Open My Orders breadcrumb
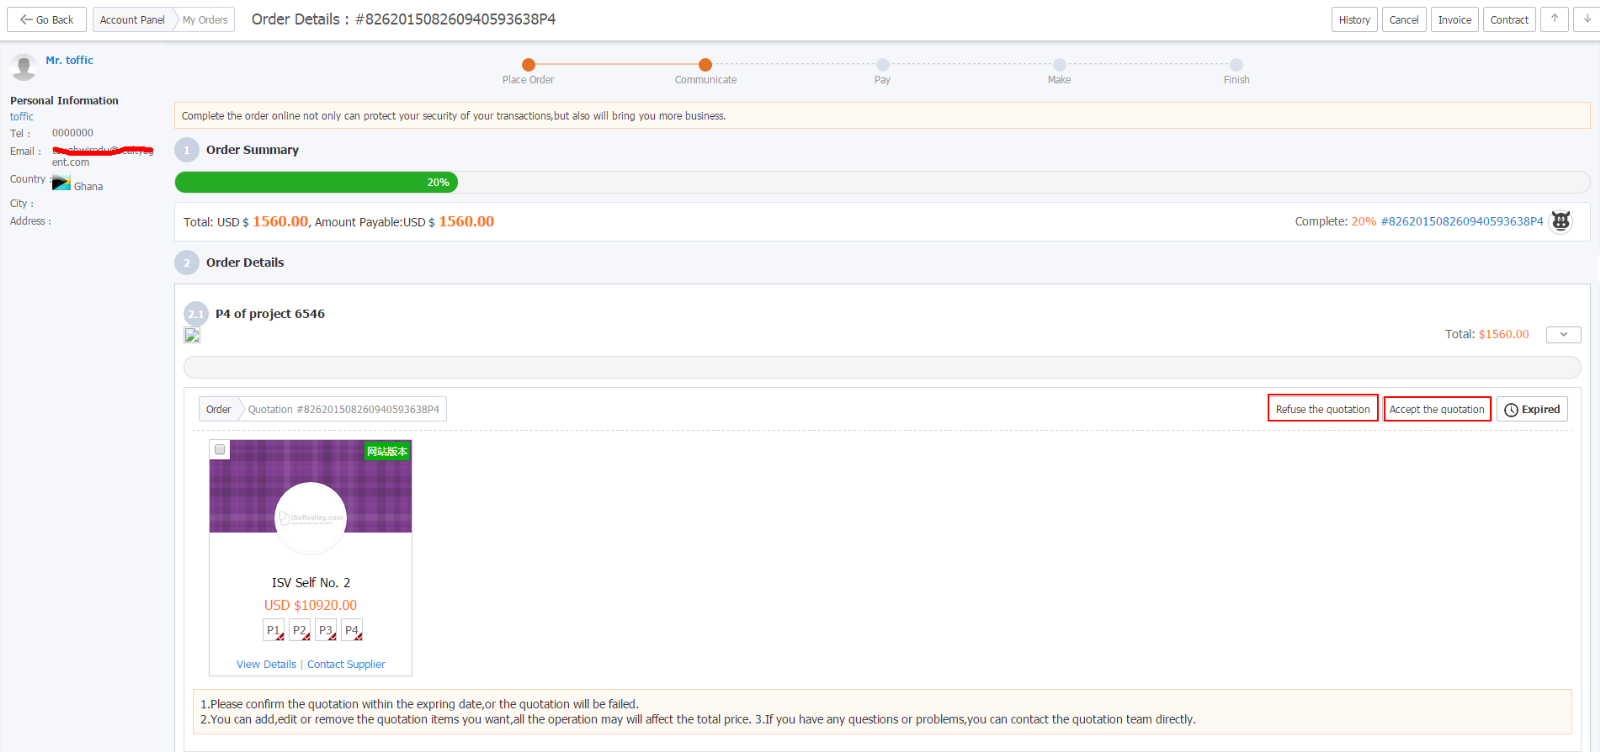 (205, 20)
